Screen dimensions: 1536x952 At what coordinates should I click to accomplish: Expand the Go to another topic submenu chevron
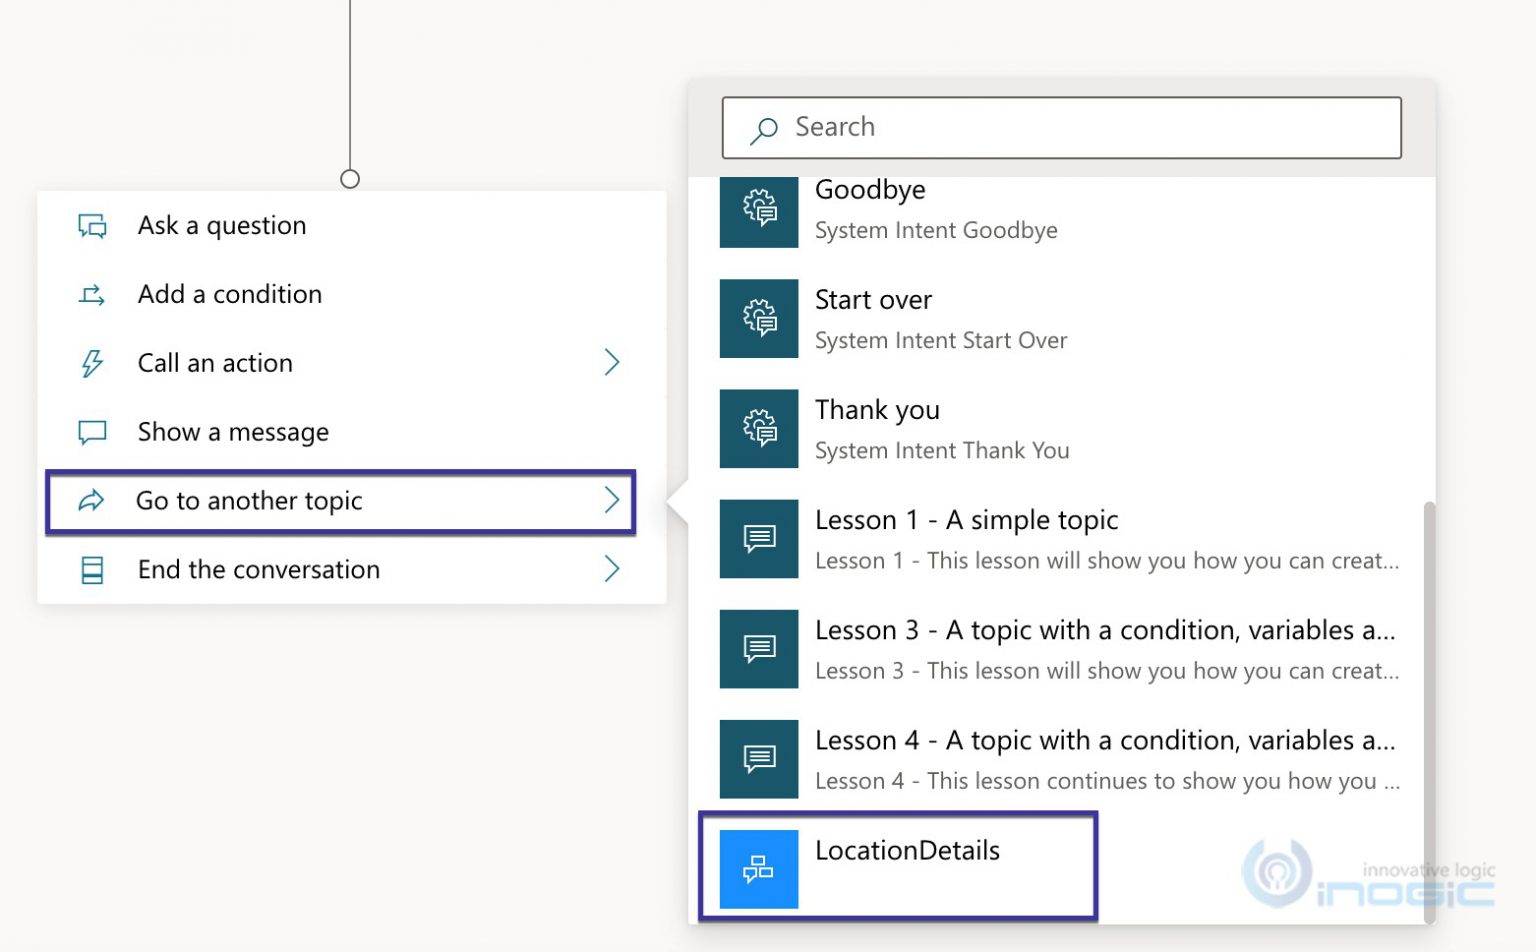pyautogui.click(x=612, y=502)
